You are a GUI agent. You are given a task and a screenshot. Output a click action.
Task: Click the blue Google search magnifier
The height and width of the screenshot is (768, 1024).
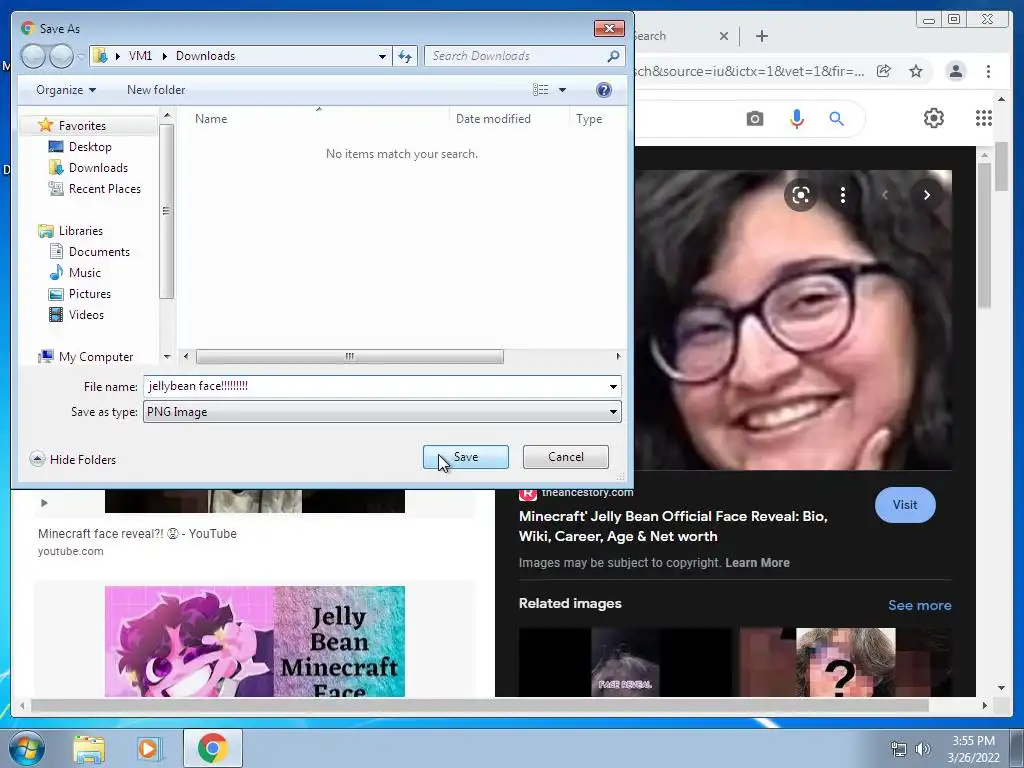836,119
